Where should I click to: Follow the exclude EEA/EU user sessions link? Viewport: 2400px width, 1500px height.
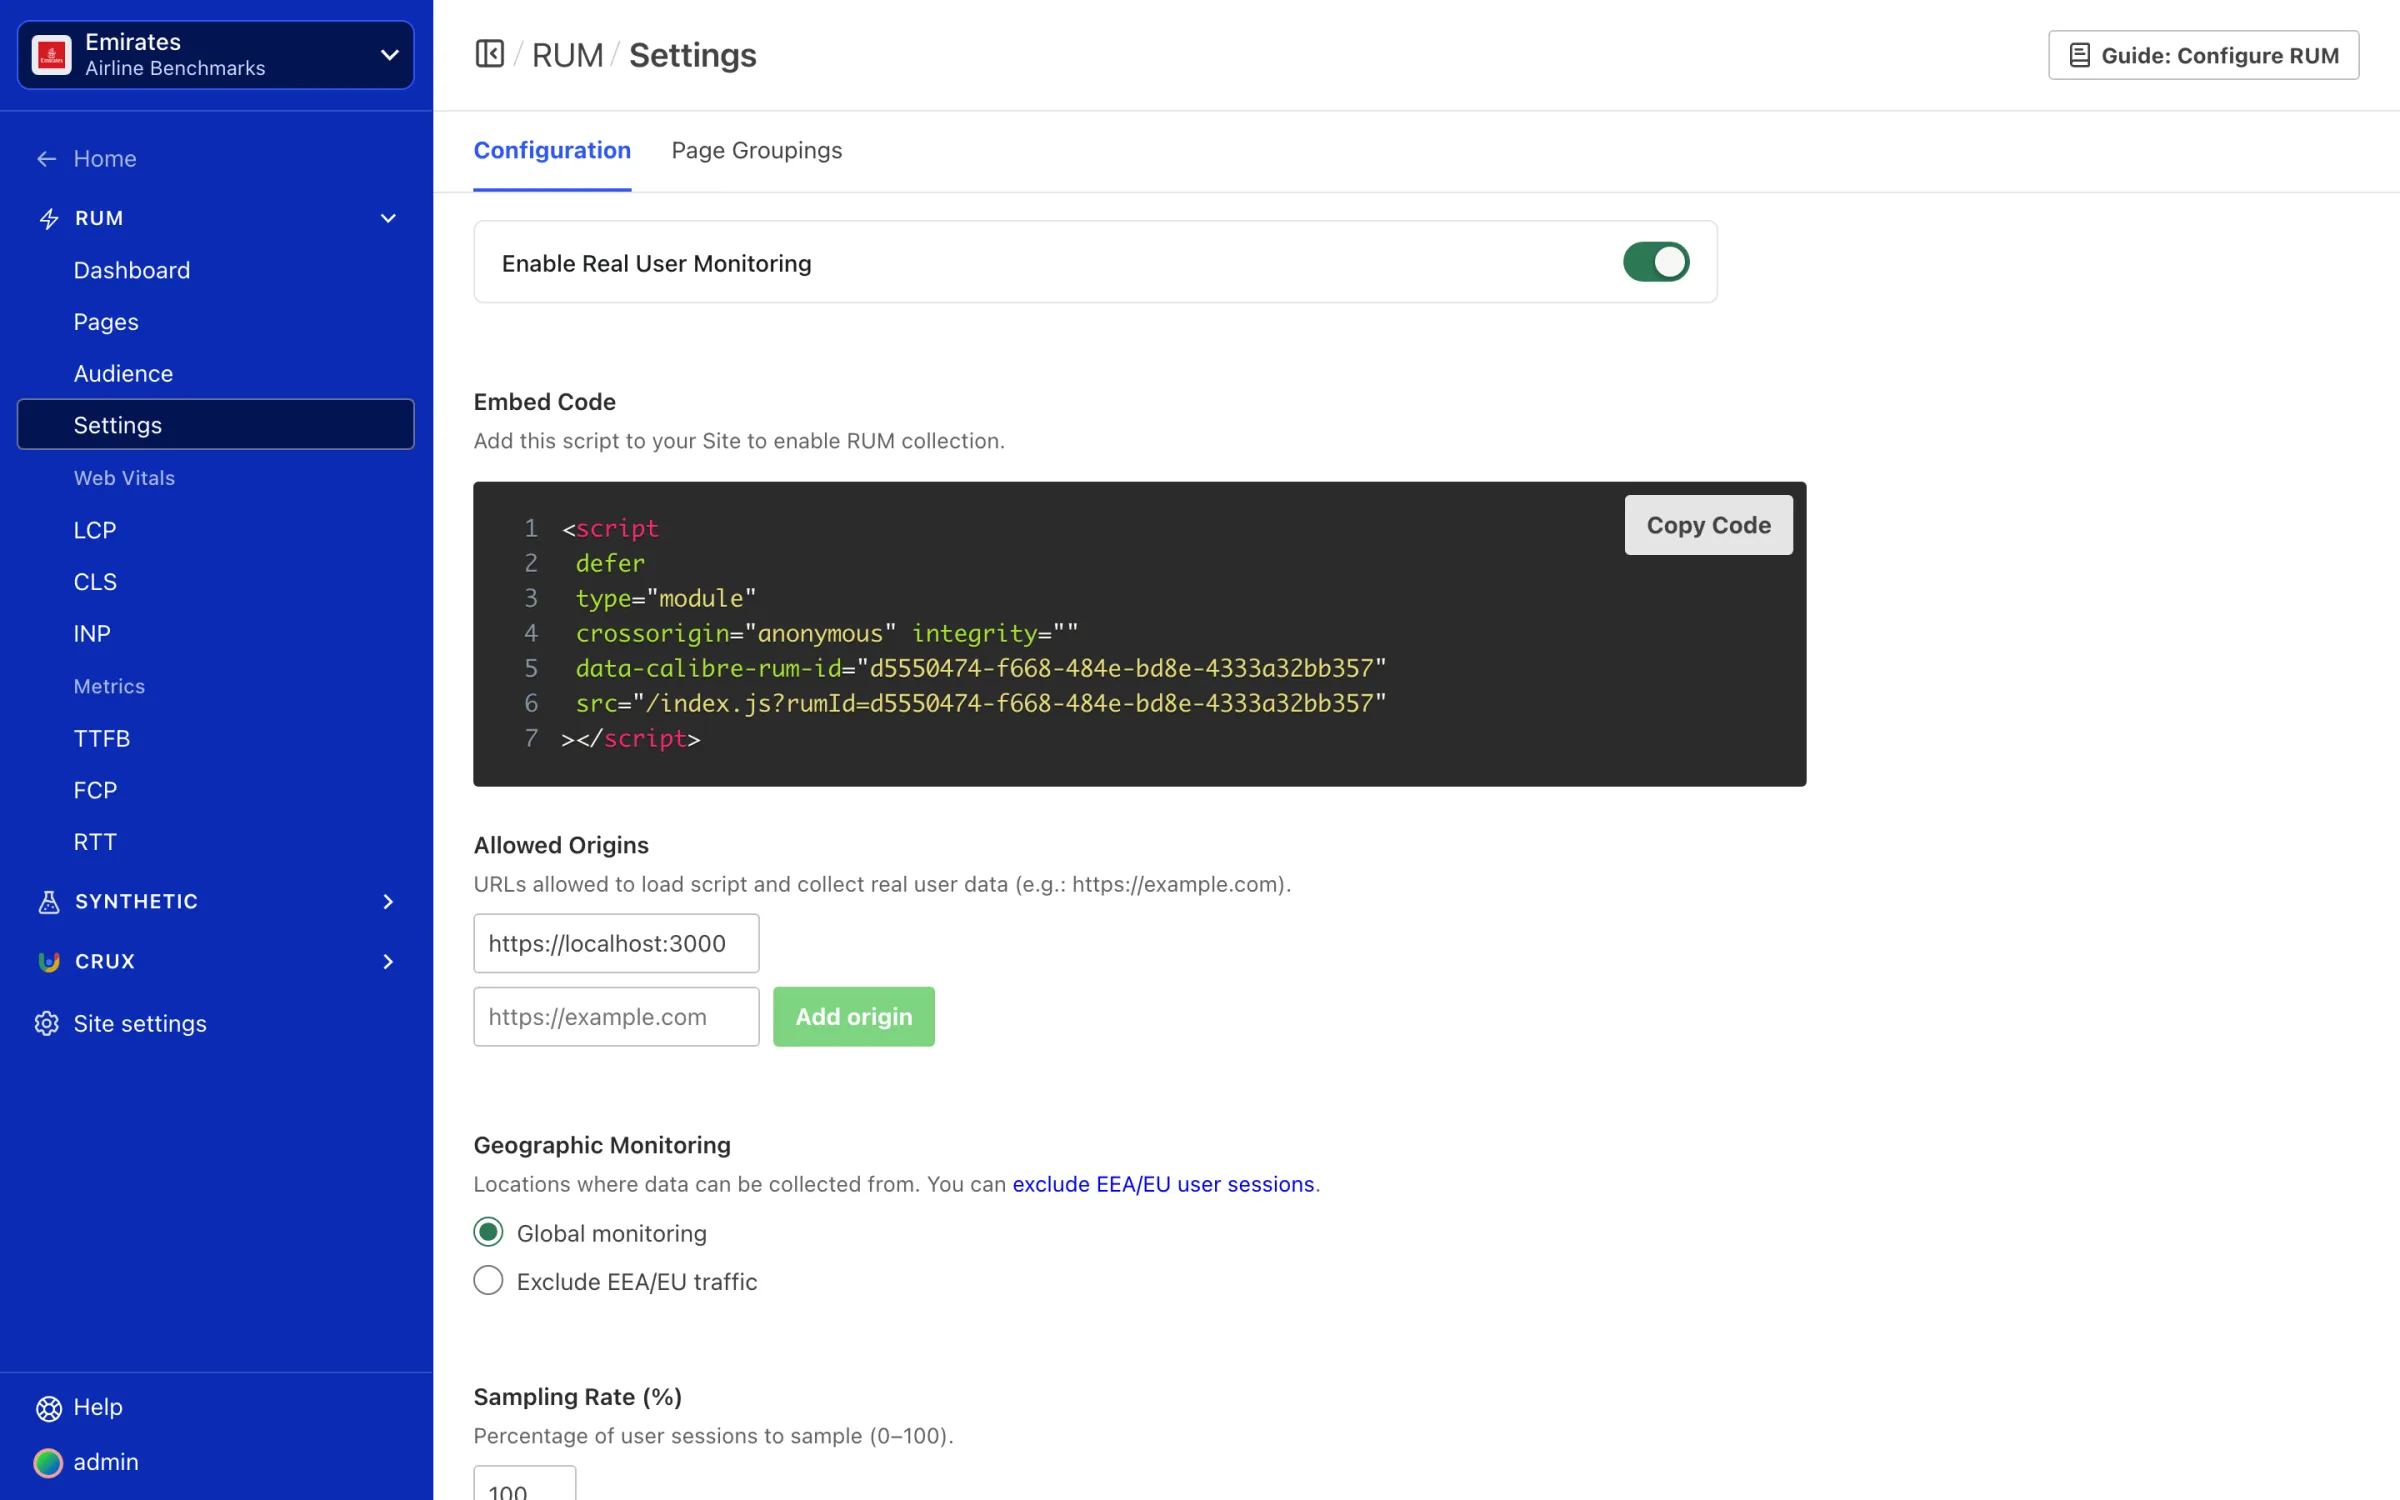coord(1163,1184)
